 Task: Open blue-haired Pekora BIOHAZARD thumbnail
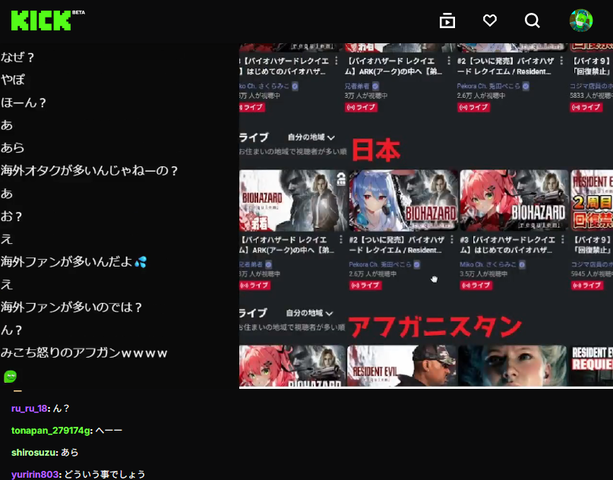(x=403, y=200)
